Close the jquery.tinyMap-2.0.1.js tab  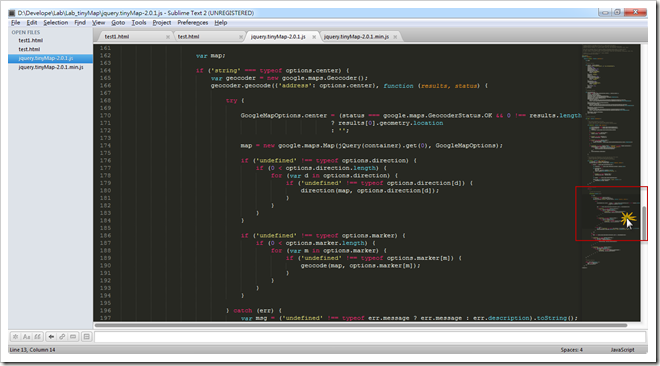coord(314,37)
